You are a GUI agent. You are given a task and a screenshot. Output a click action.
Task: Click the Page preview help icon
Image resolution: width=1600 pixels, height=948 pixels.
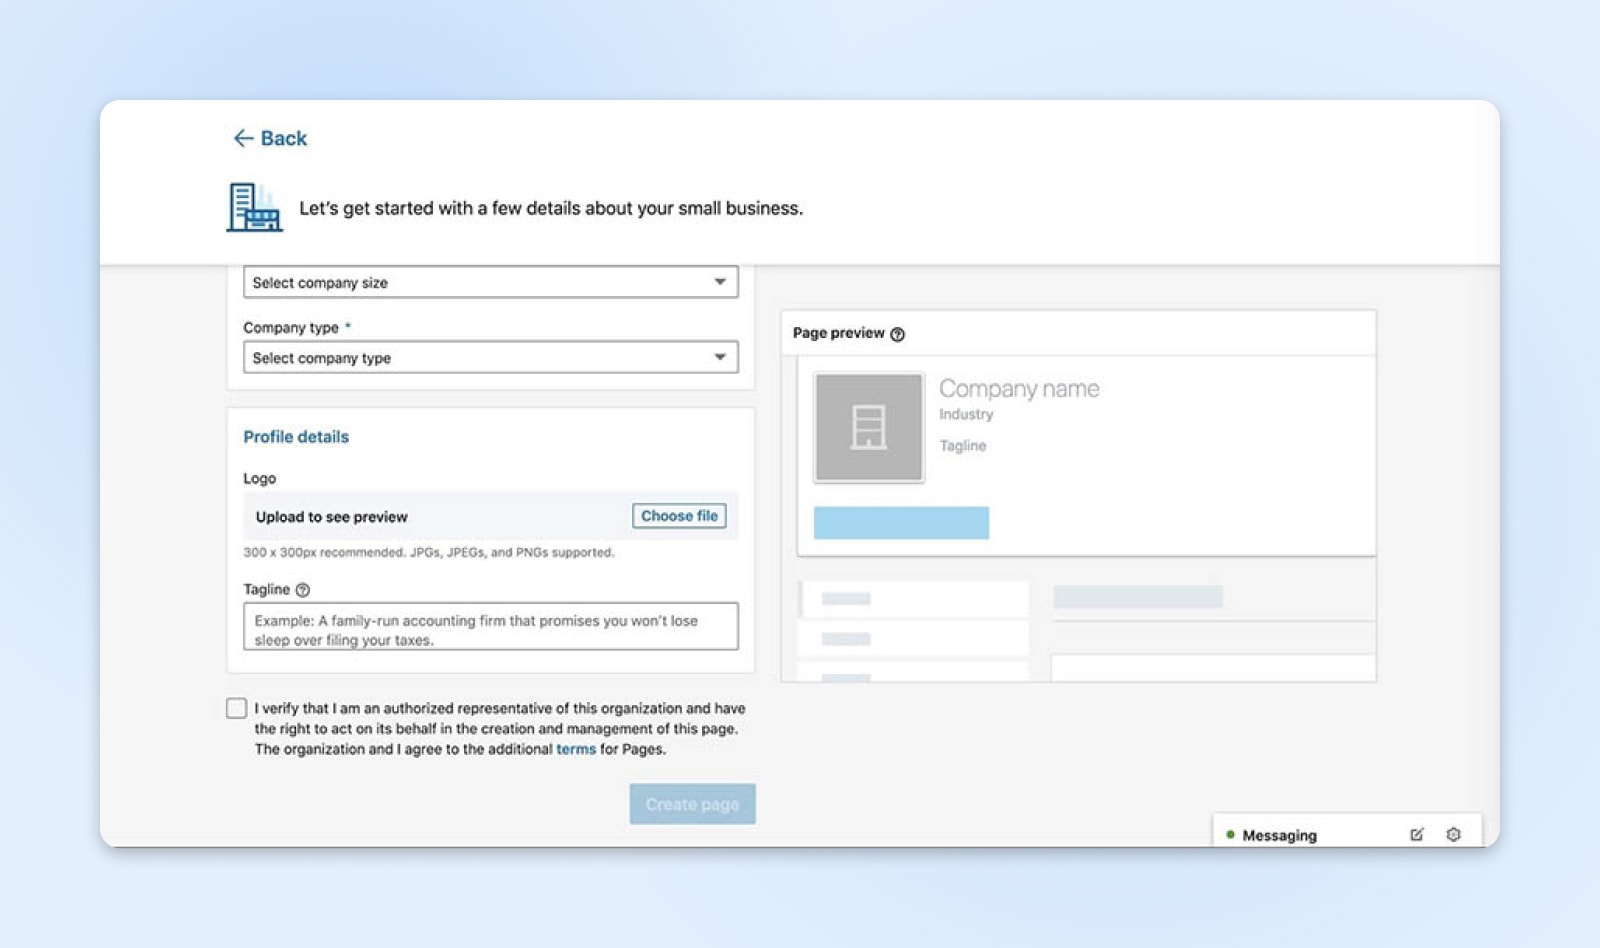897,334
